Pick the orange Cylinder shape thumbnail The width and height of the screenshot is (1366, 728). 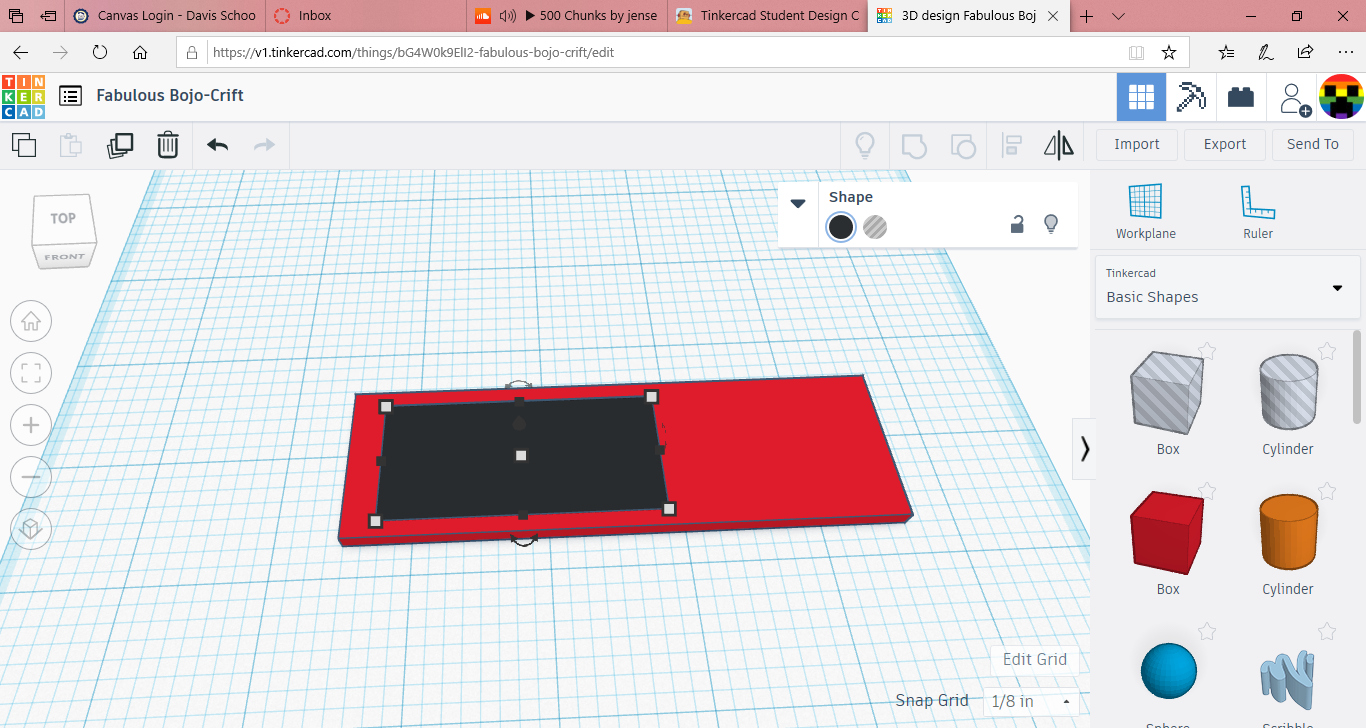pyautogui.click(x=1289, y=532)
